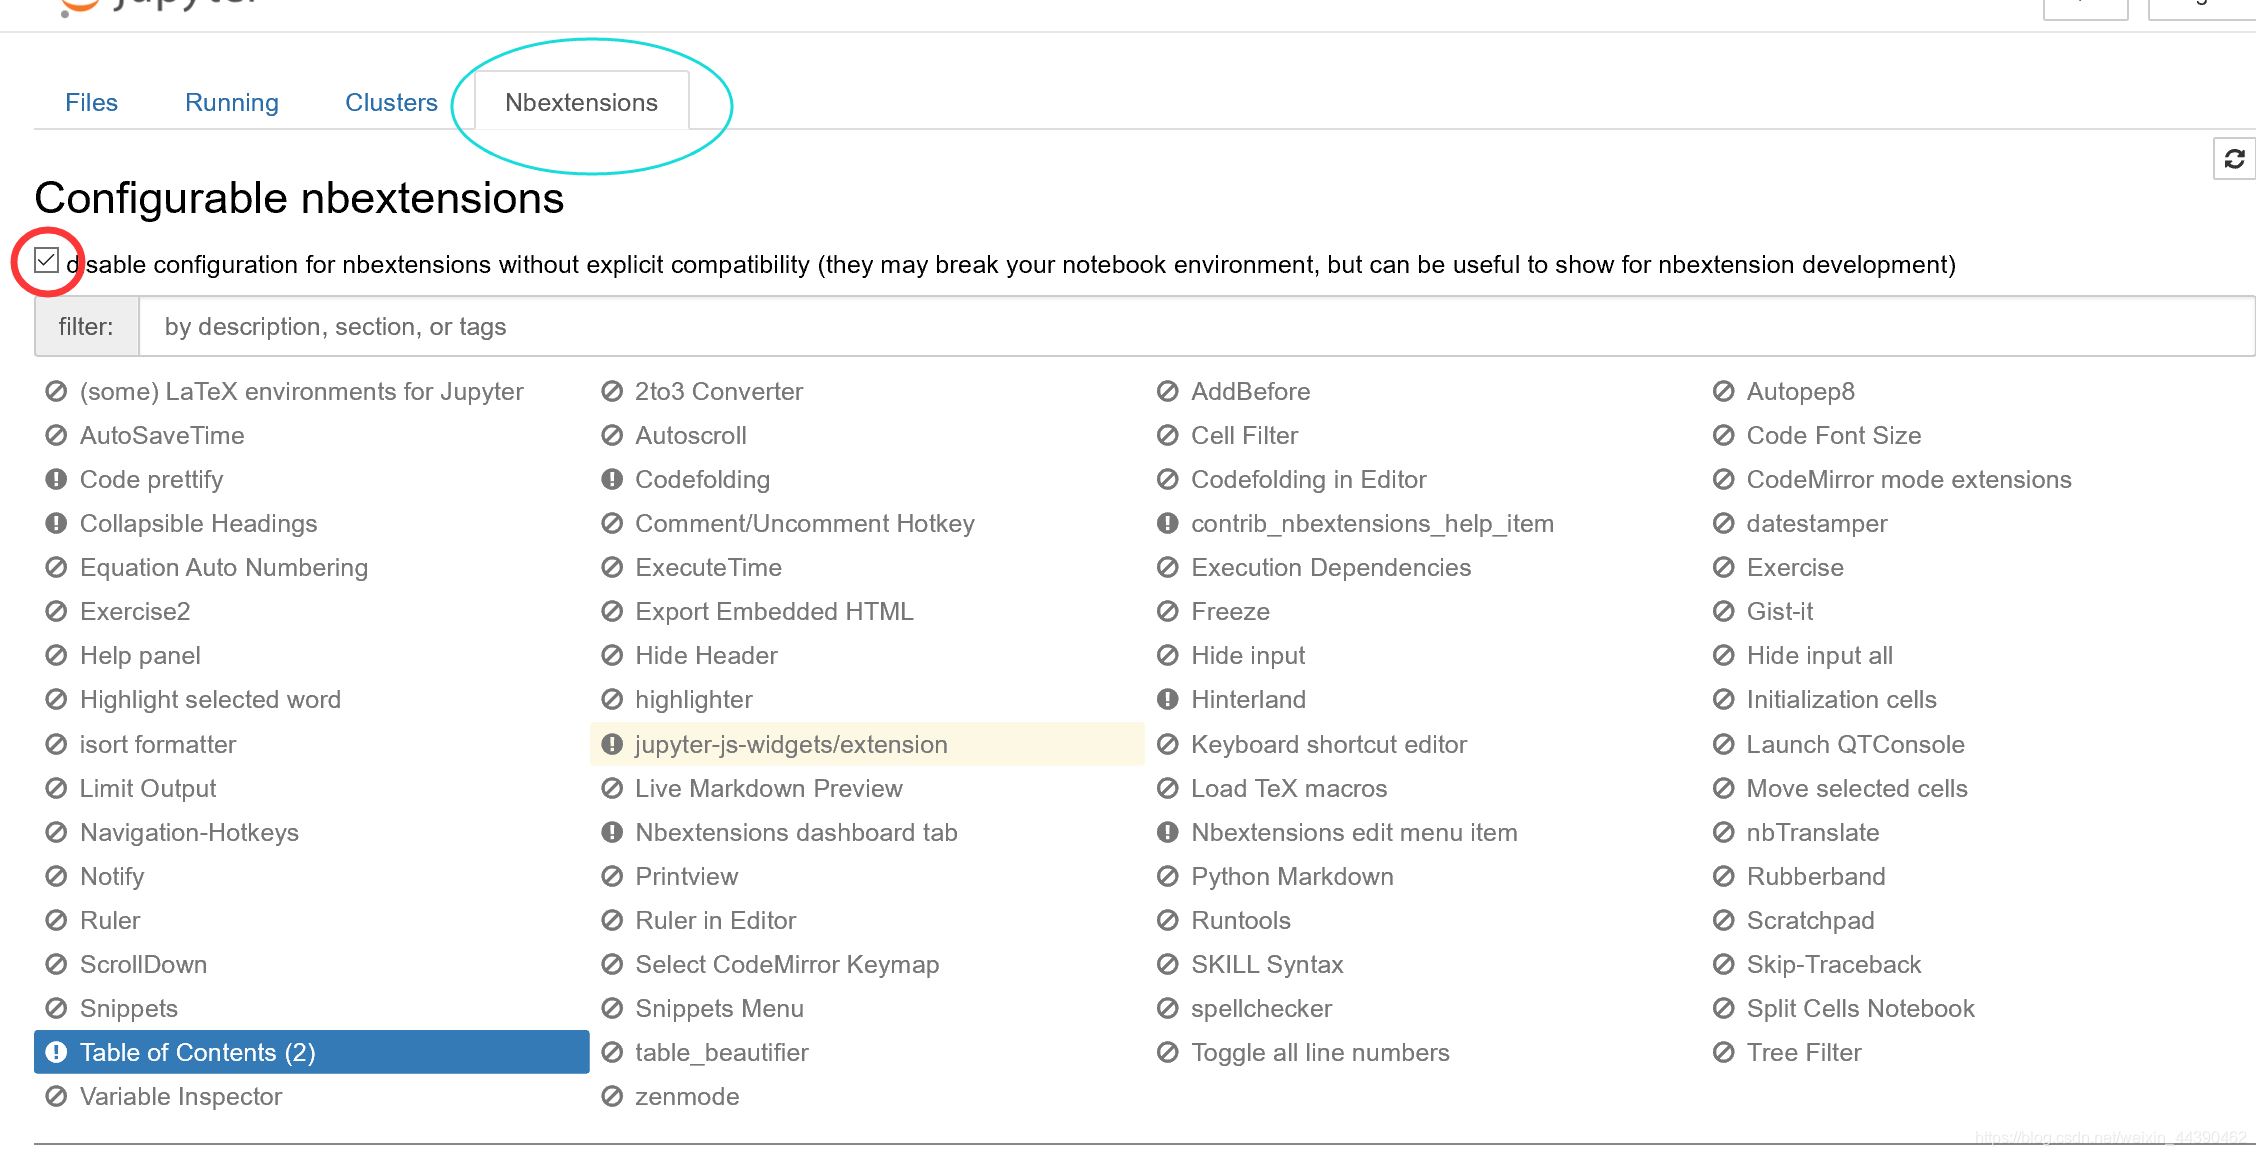This screenshot has width=2256, height=1156.
Task: Select the ExecuteTime extension
Action: pyautogui.click(x=708, y=568)
